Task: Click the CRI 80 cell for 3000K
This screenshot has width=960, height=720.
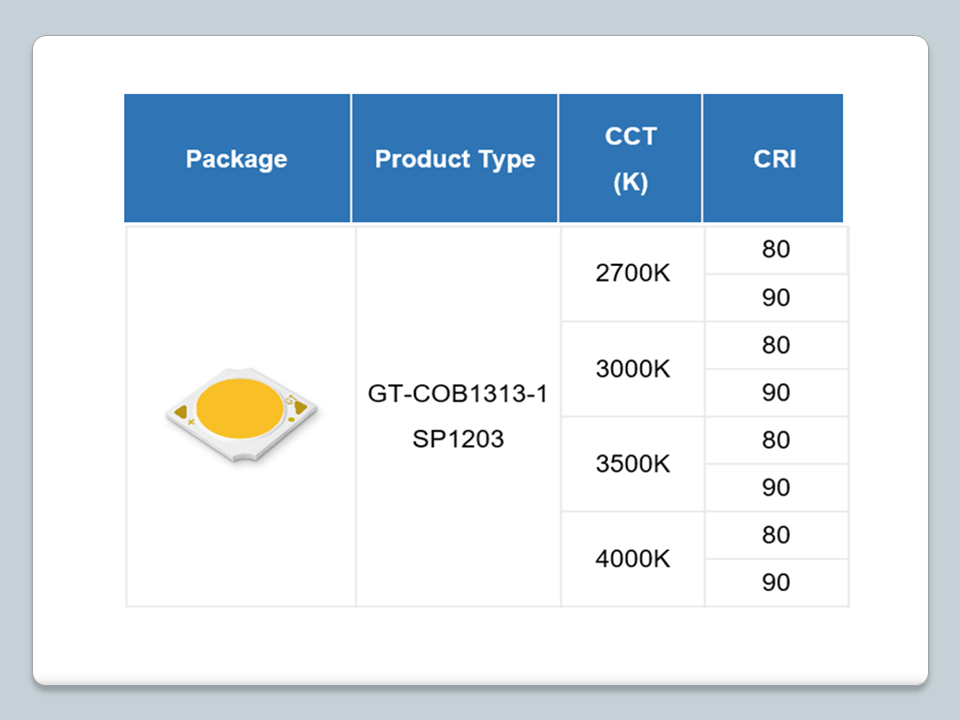Action: point(776,345)
